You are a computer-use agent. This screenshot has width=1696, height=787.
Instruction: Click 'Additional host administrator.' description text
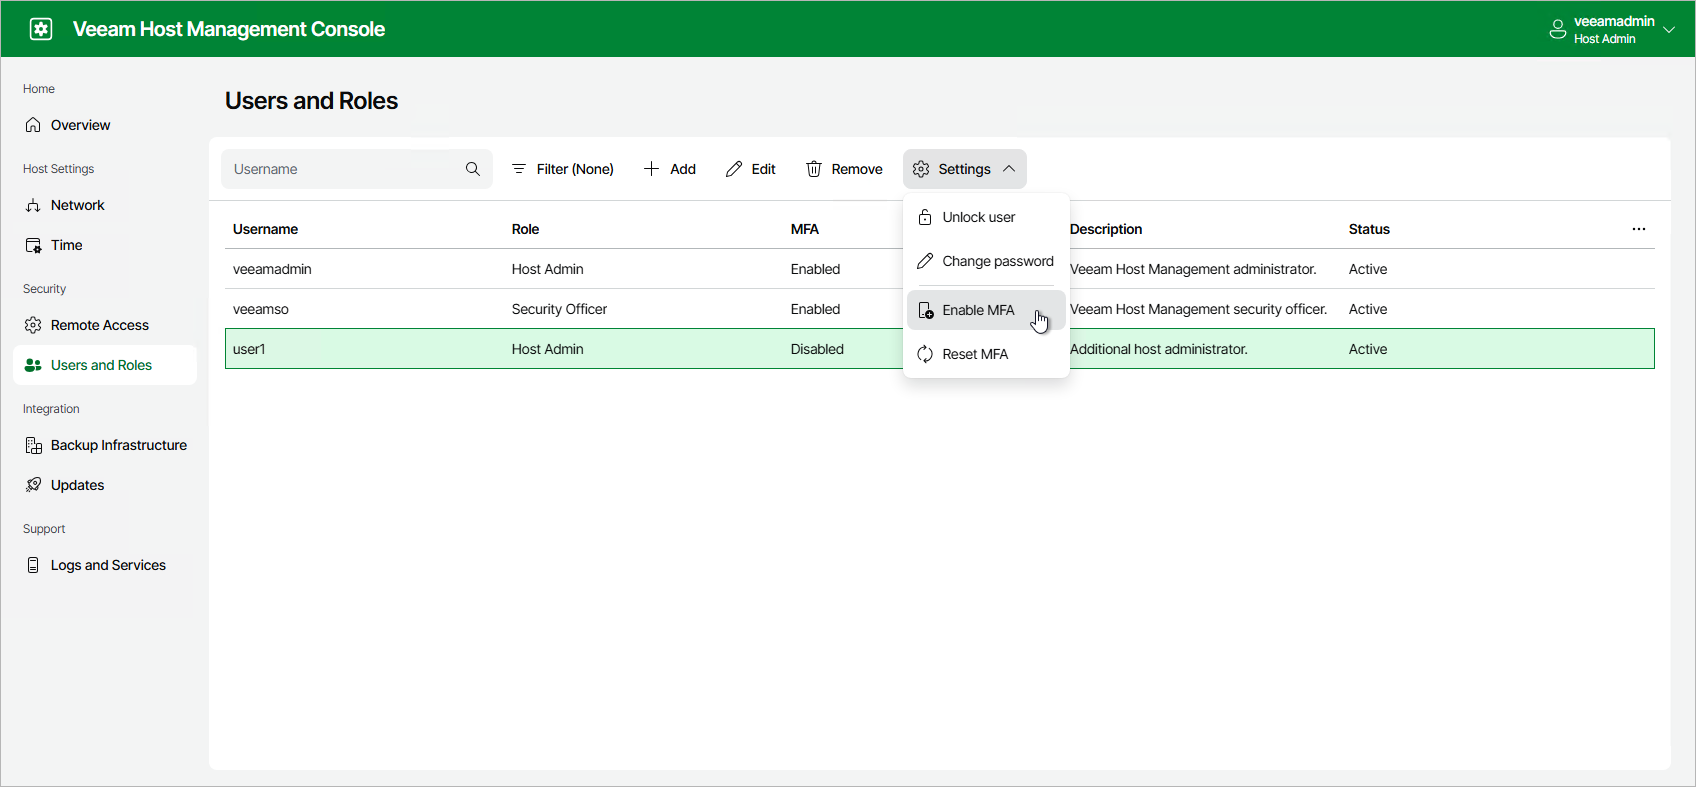tap(1159, 349)
